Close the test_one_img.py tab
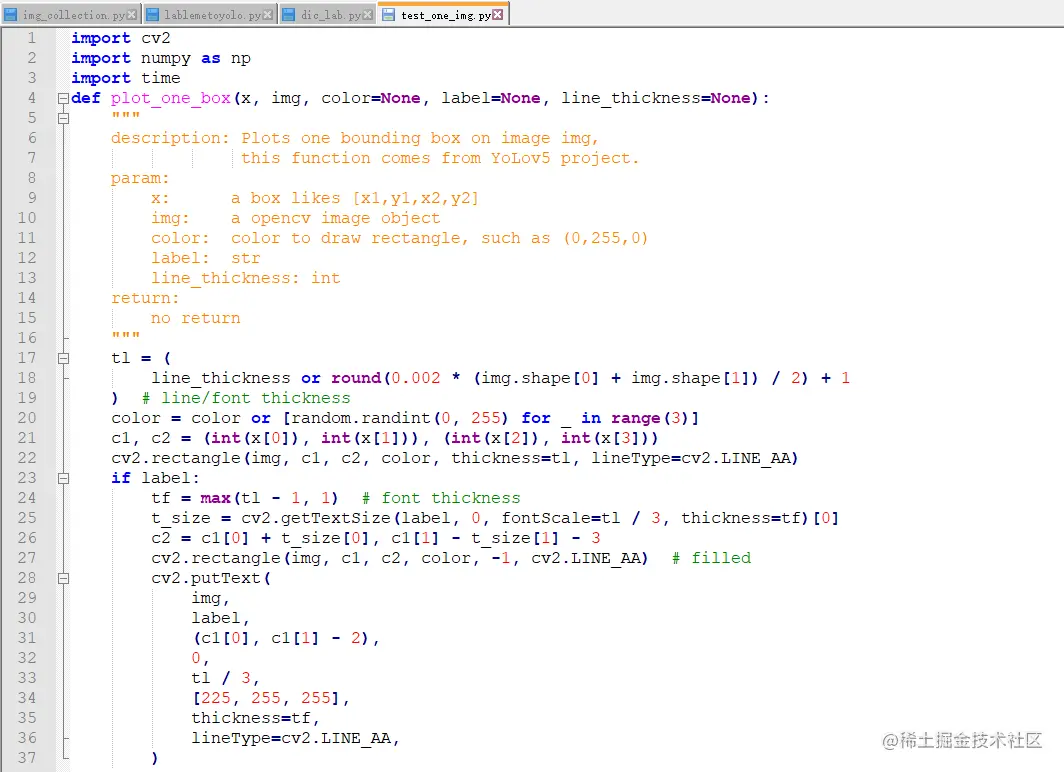Viewport: 1064px width, 772px height. click(x=498, y=14)
